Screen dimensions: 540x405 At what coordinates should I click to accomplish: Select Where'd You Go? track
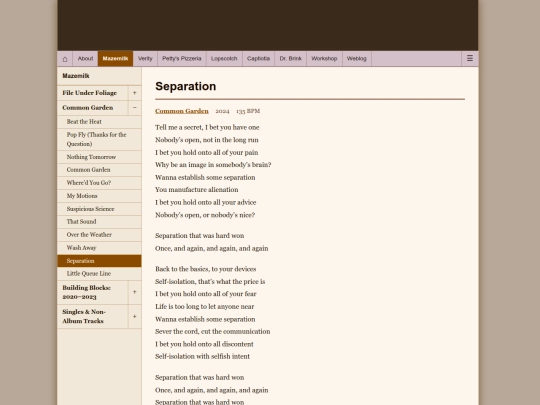[99, 183]
